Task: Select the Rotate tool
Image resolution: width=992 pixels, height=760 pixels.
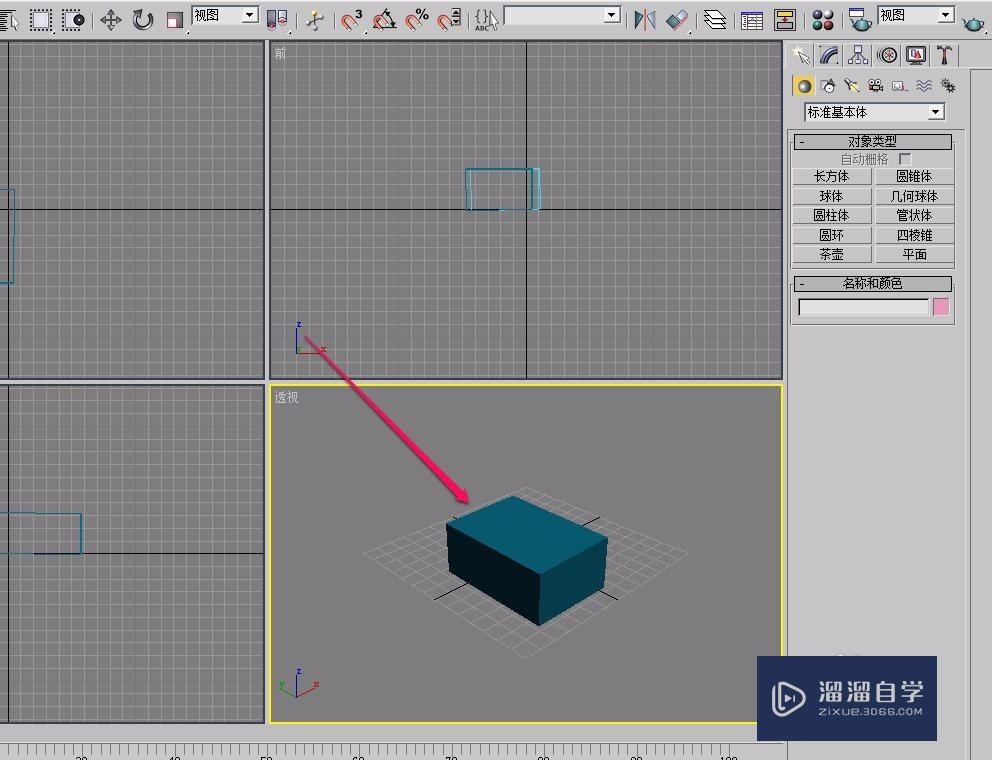Action: pyautogui.click(x=143, y=19)
